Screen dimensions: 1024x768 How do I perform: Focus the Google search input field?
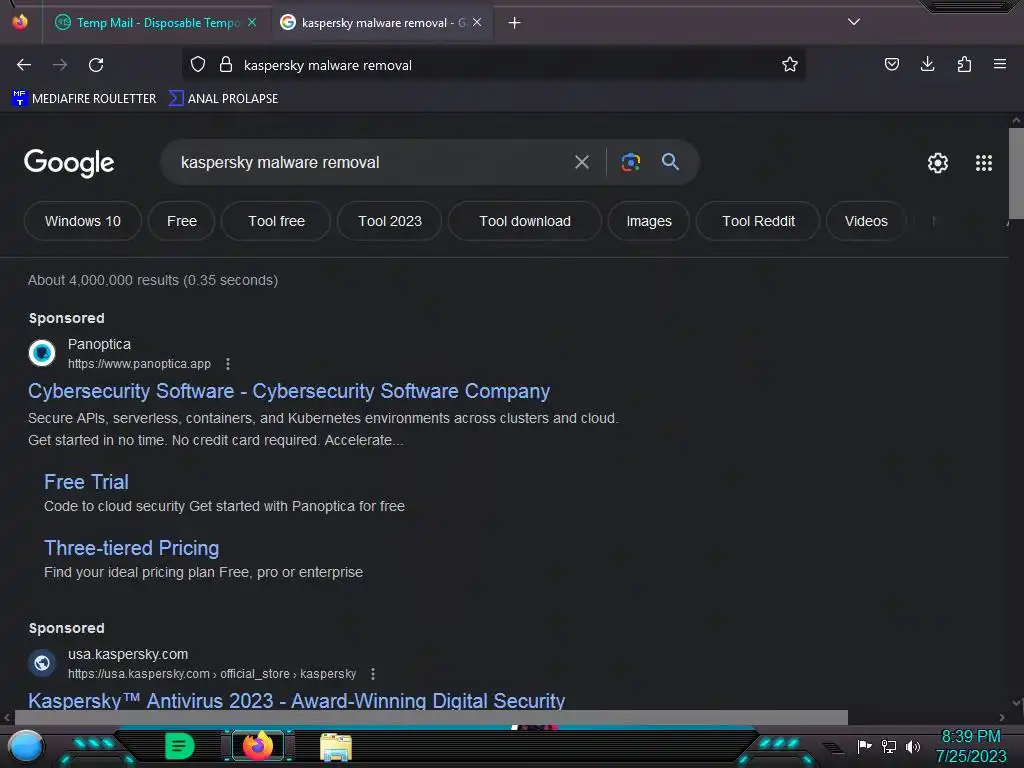(372, 162)
